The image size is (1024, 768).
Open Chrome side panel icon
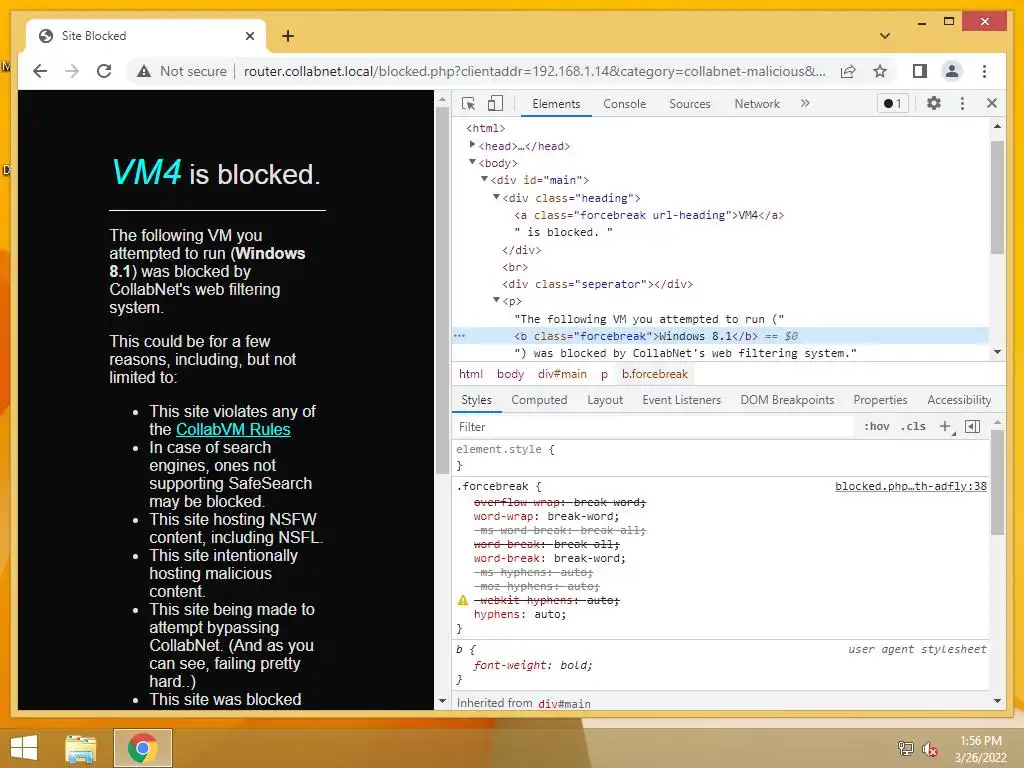click(920, 71)
